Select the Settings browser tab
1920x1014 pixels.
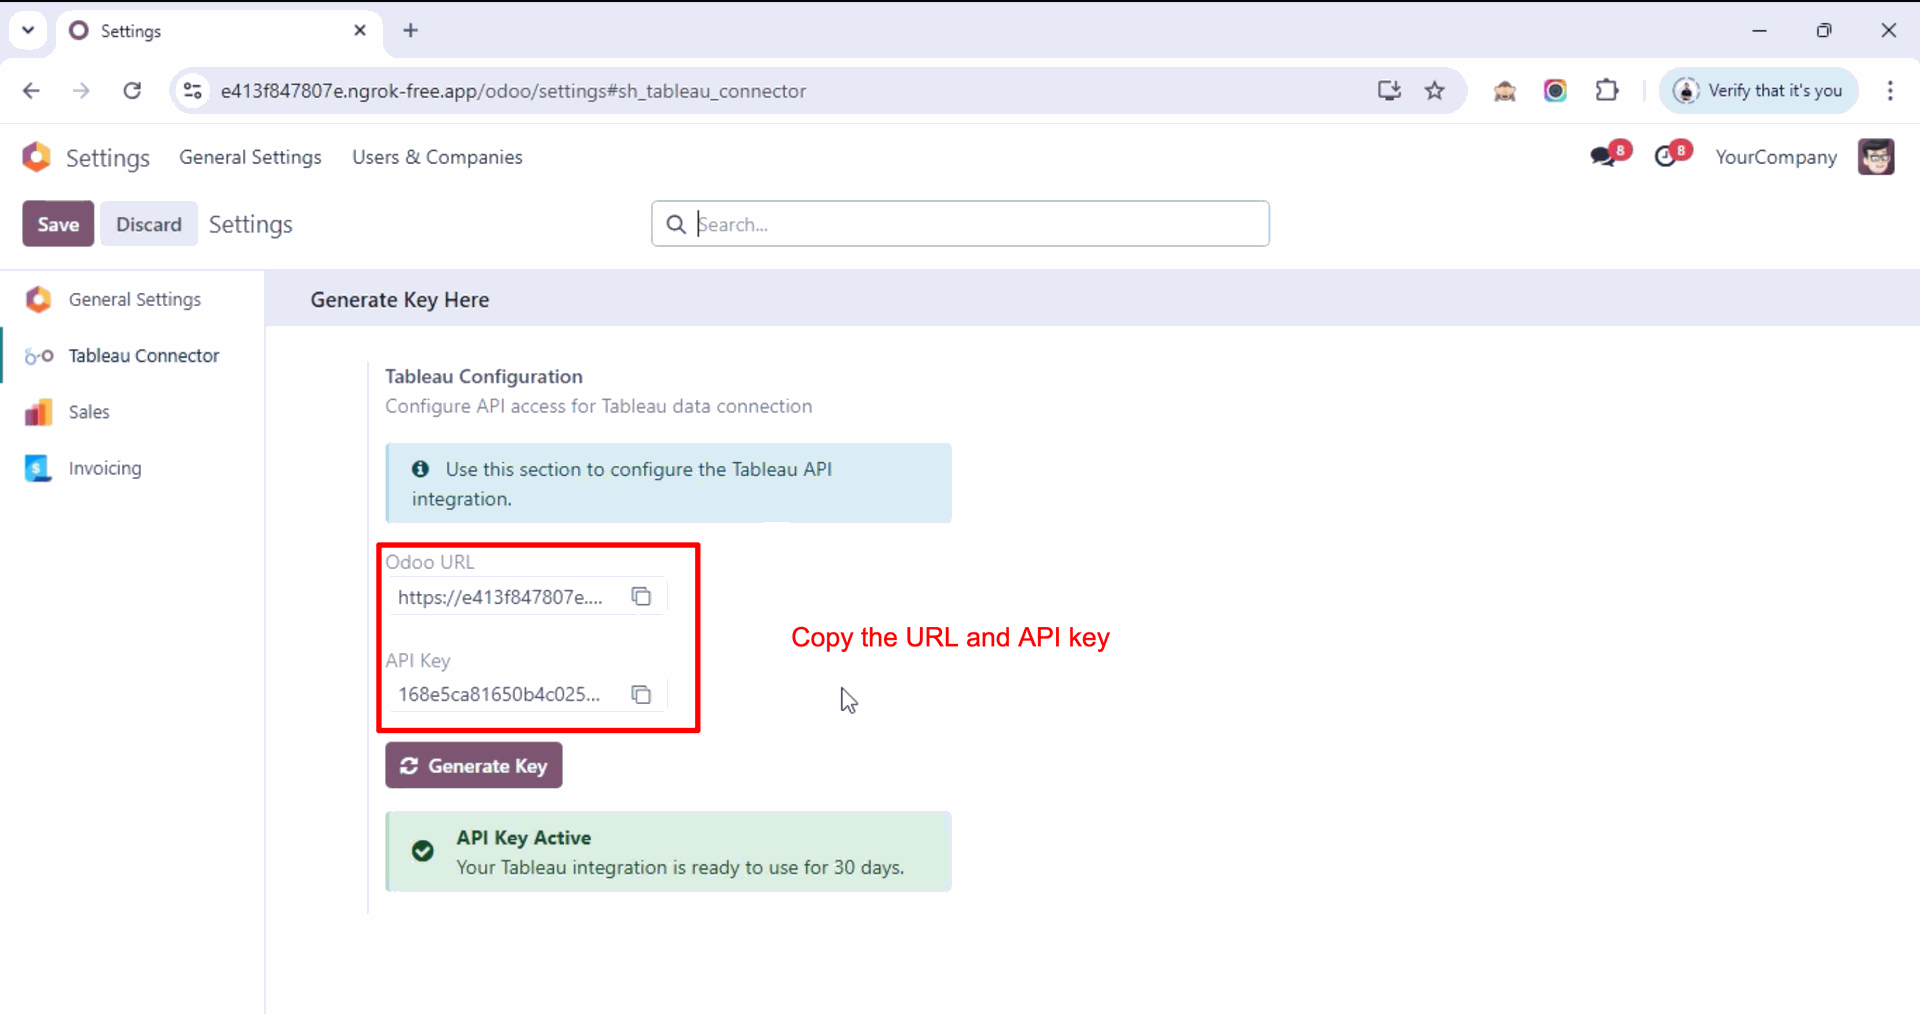218,30
